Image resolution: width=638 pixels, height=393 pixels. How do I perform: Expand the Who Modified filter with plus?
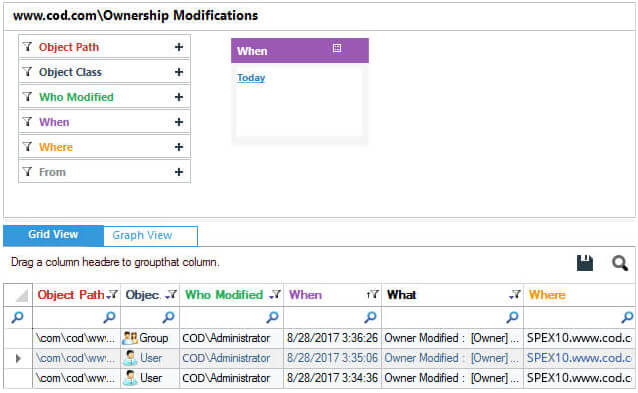click(x=179, y=97)
